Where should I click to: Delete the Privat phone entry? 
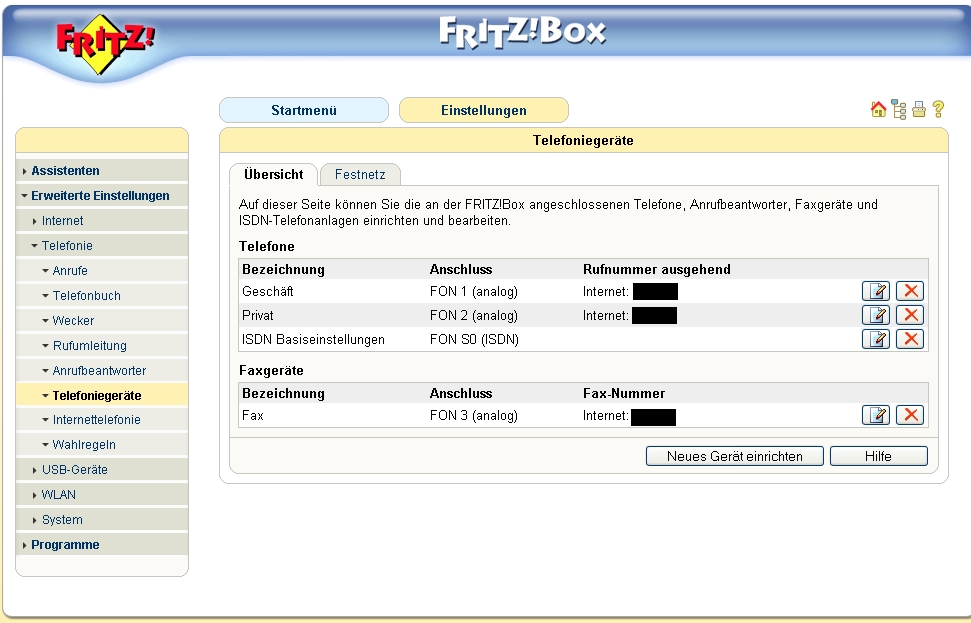point(910,315)
